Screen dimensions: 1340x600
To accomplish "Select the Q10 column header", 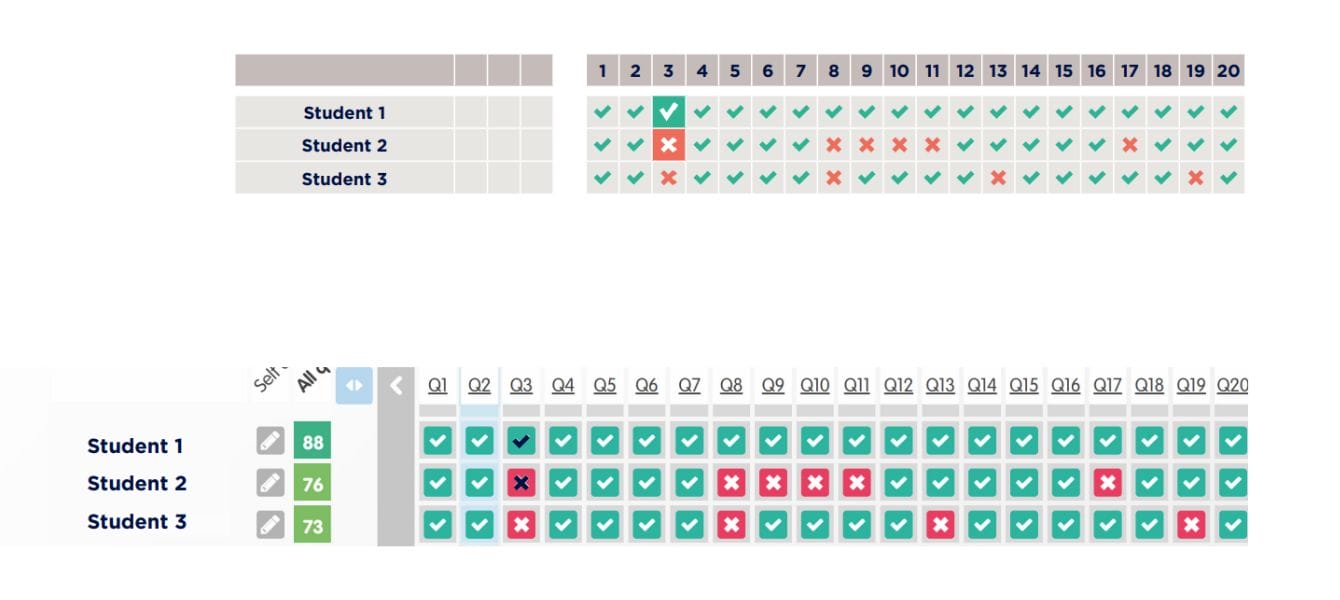I will 815,385.
